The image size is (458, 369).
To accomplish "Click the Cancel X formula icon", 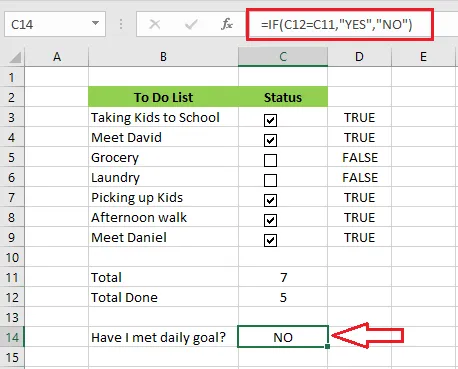I will coord(155,24).
